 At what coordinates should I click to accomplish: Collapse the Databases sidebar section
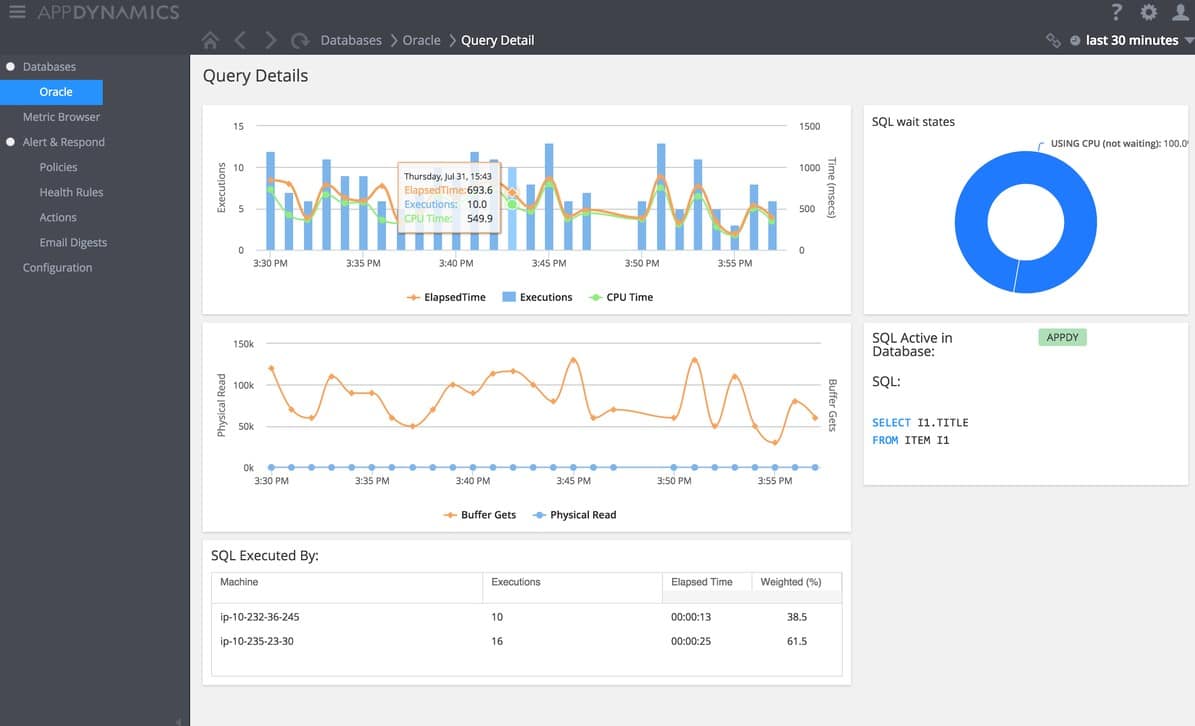click(x=11, y=66)
